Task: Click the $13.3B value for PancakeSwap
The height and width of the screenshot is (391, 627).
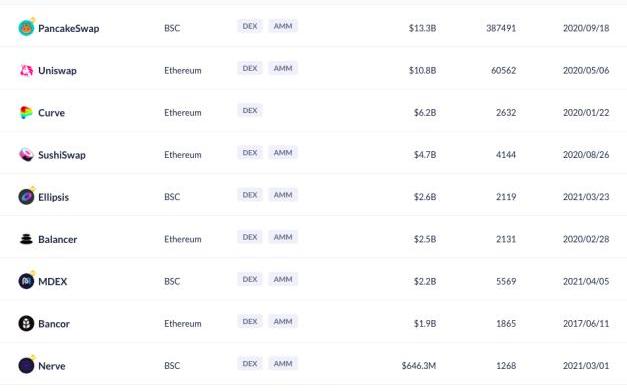Action: coord(422,28)
